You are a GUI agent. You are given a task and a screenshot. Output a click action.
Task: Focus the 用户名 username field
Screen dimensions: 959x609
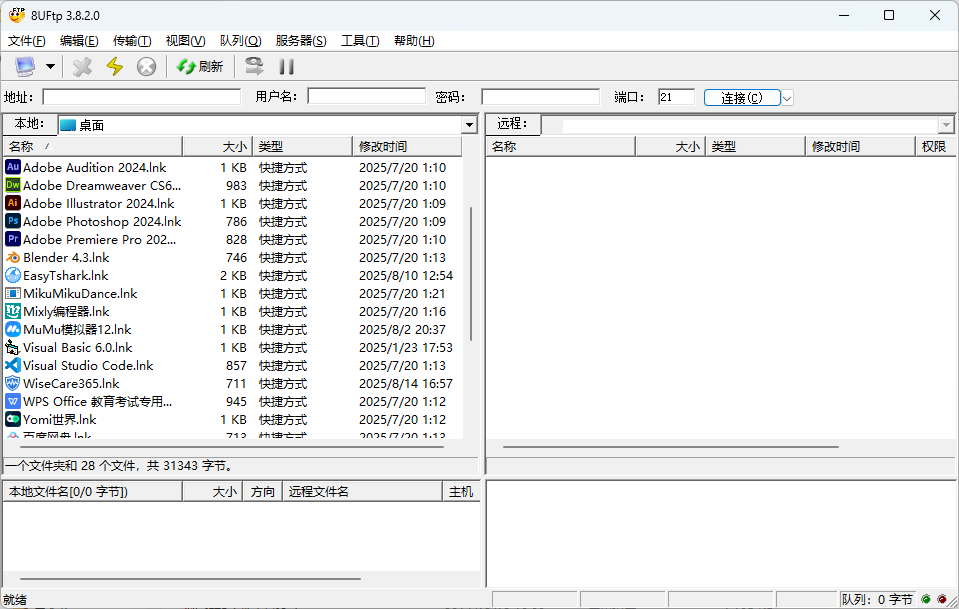366,97
